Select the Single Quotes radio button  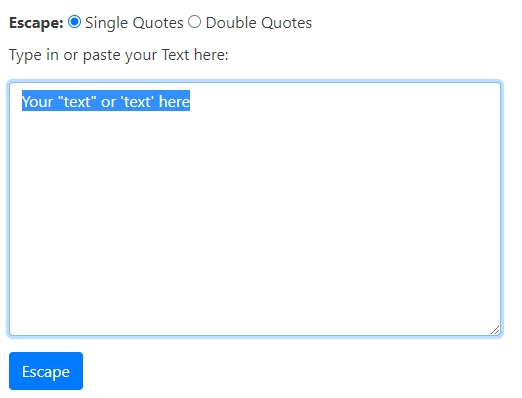click(x=74, y=22)
